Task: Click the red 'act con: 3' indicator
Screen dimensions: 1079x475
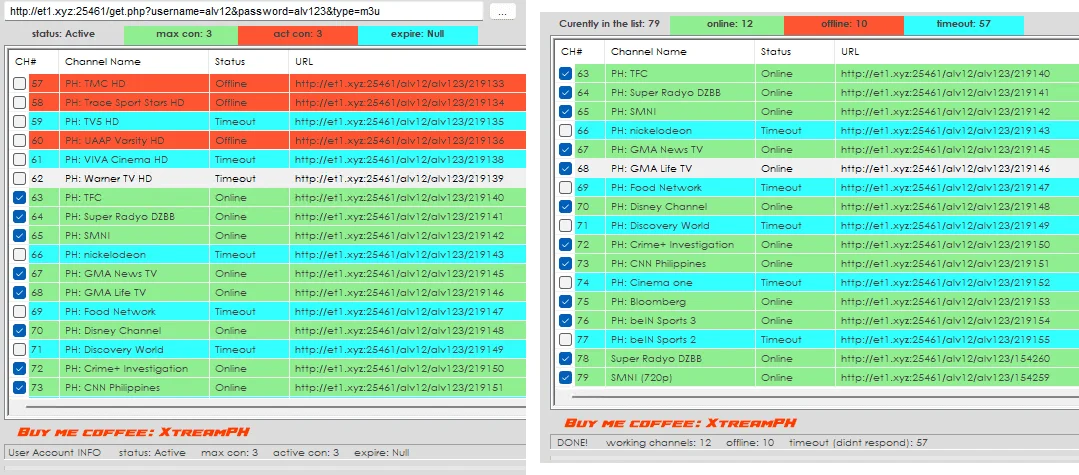Action: (297, 34)
